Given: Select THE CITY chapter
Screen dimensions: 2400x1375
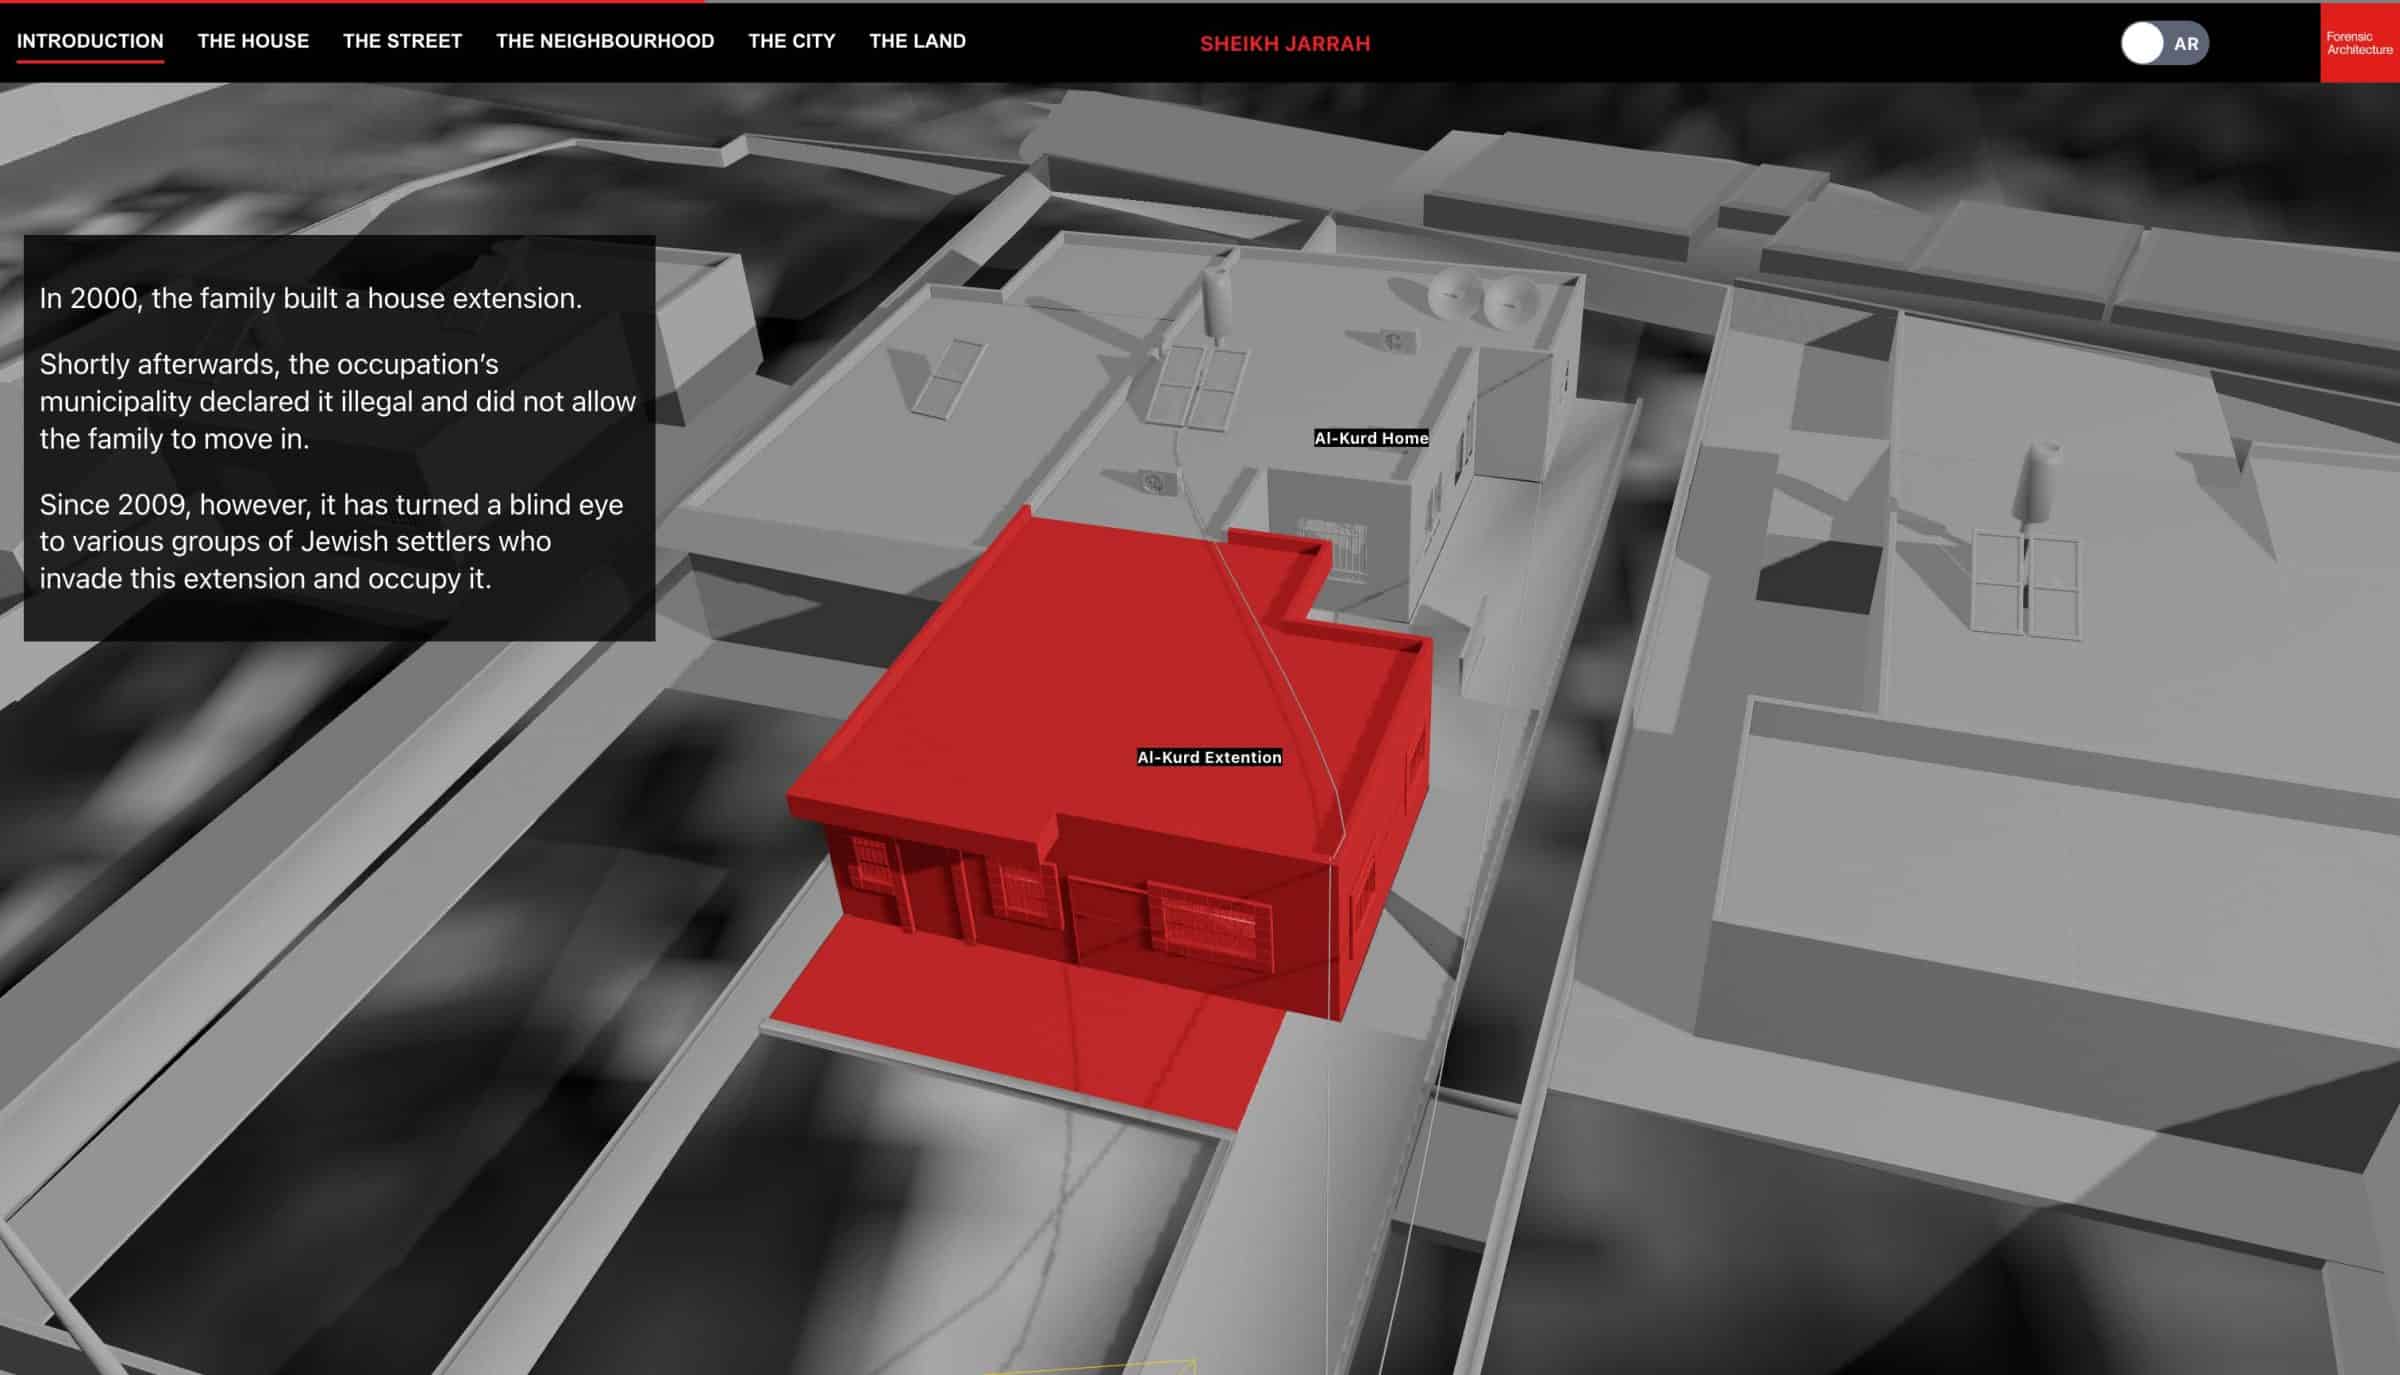Looking at the screenshot, I should click(790, 41).
